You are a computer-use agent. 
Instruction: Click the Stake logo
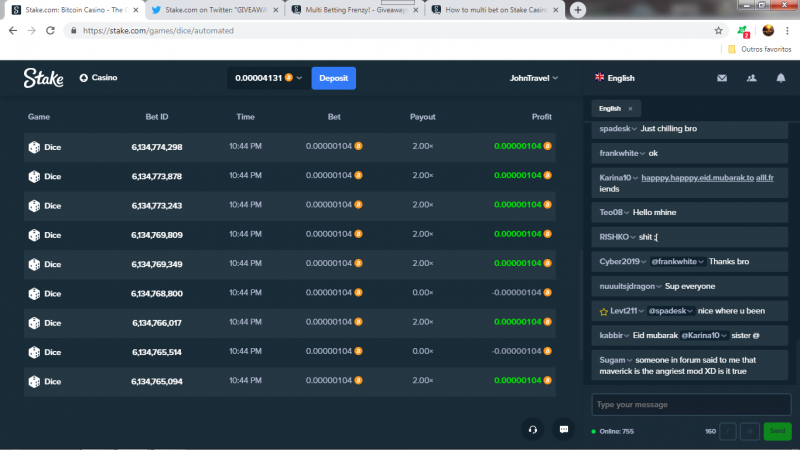pos(43,78)
